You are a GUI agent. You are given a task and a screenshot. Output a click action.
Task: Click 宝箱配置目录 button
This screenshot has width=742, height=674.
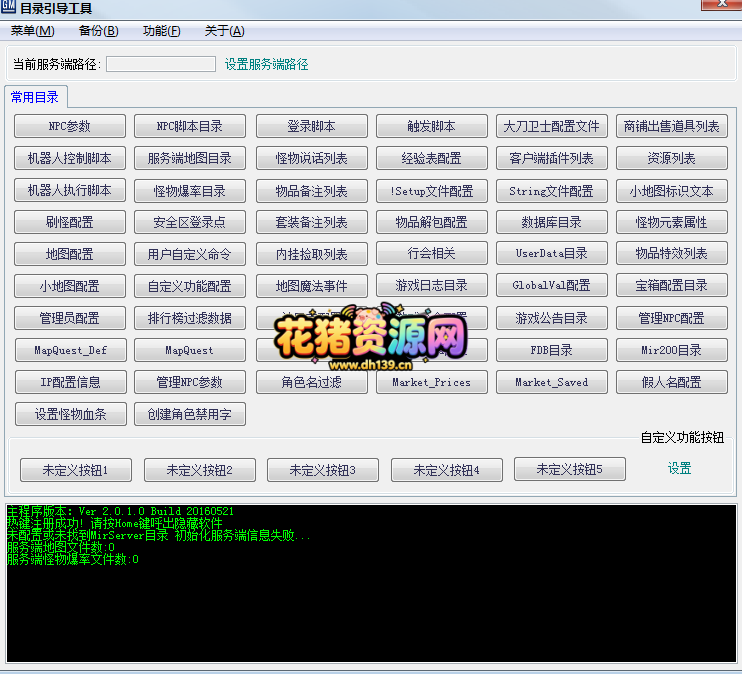coord(671,285)
